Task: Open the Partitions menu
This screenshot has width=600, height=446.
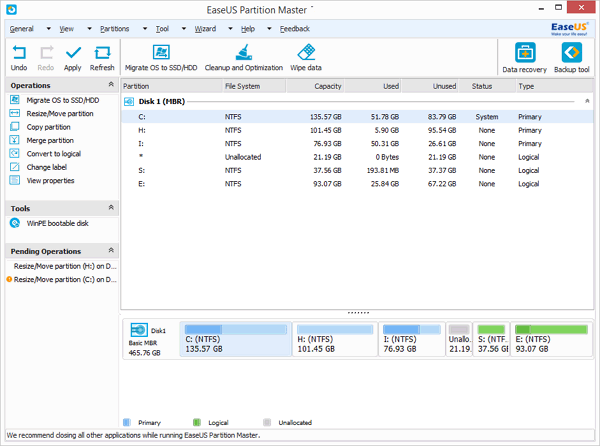Action: click(x=114, y=29)
